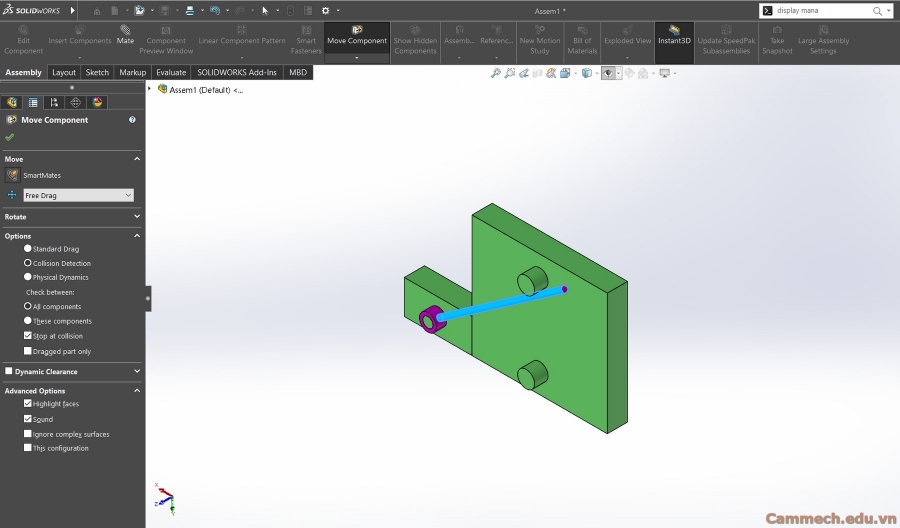The width and height of the screenshot is (900, 528).
Task: Switch to the Evaluate tab
Action: (171, 72)
